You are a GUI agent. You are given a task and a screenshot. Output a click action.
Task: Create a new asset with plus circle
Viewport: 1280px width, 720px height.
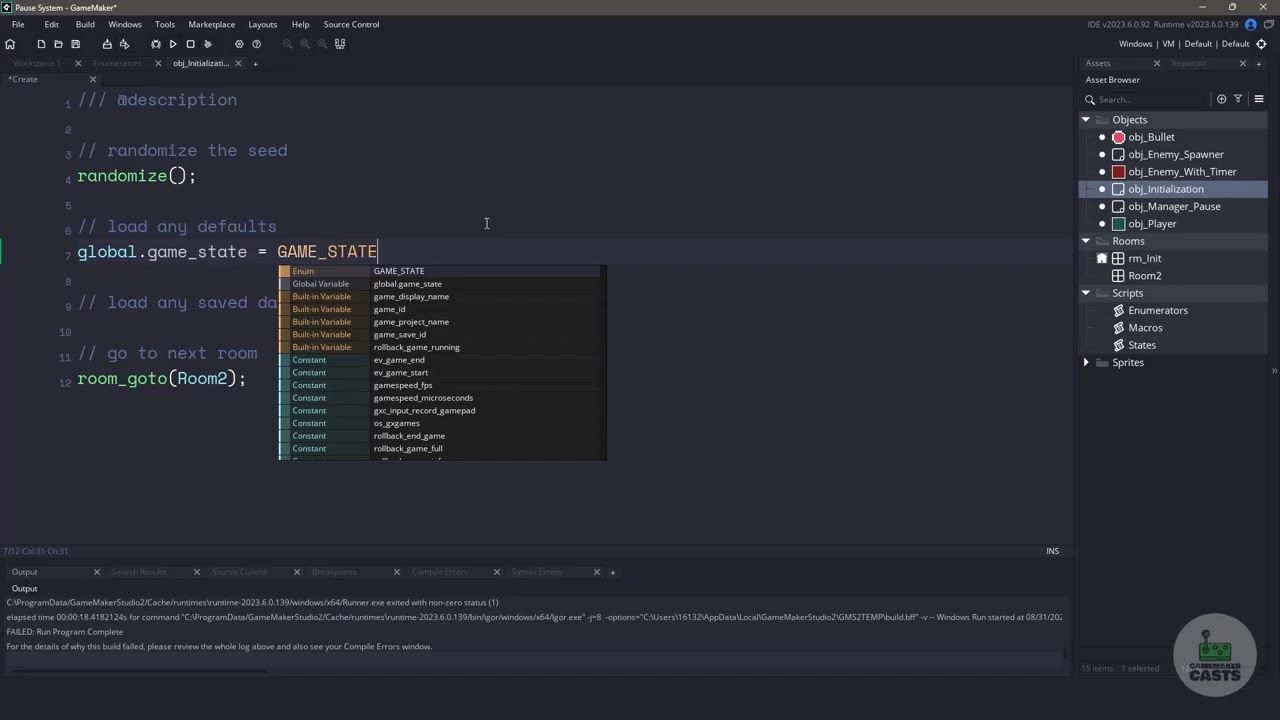pyautogui.click(x=1221, y=99)
